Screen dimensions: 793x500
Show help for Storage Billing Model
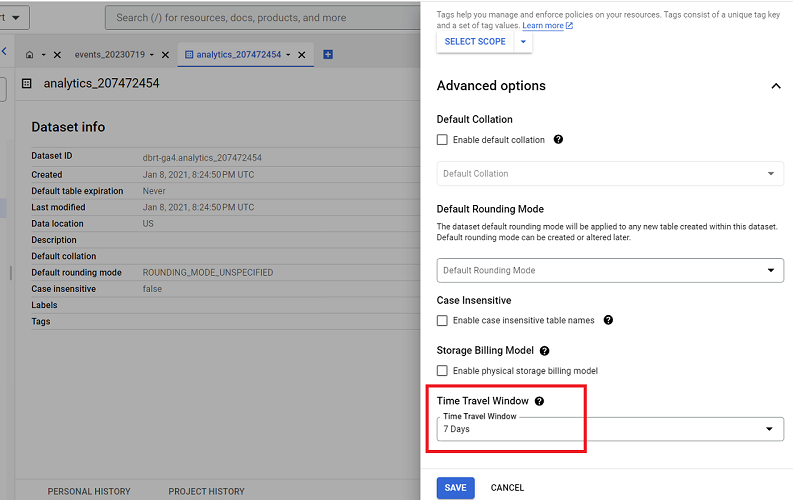point(545,351)
